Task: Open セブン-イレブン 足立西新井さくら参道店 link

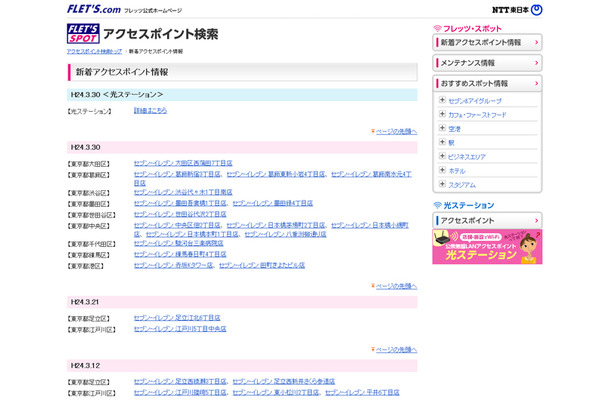Action: pos(284,381)
